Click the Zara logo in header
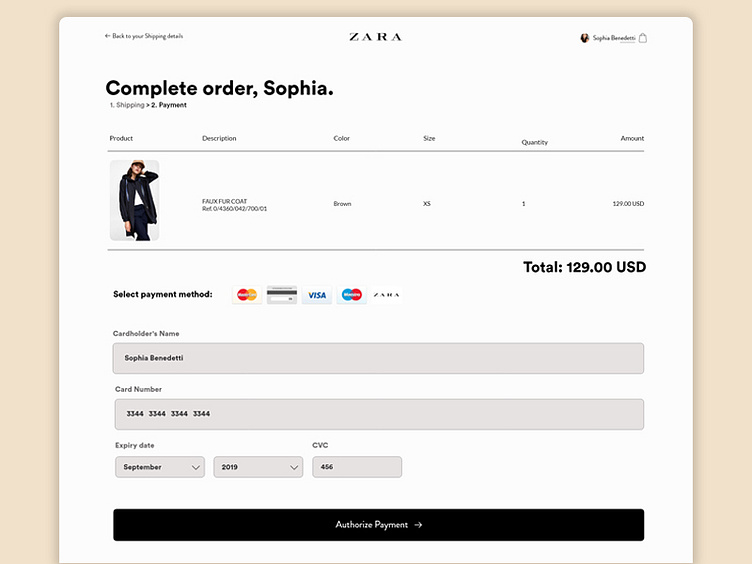The image size is (752, 564). point(375,37)
